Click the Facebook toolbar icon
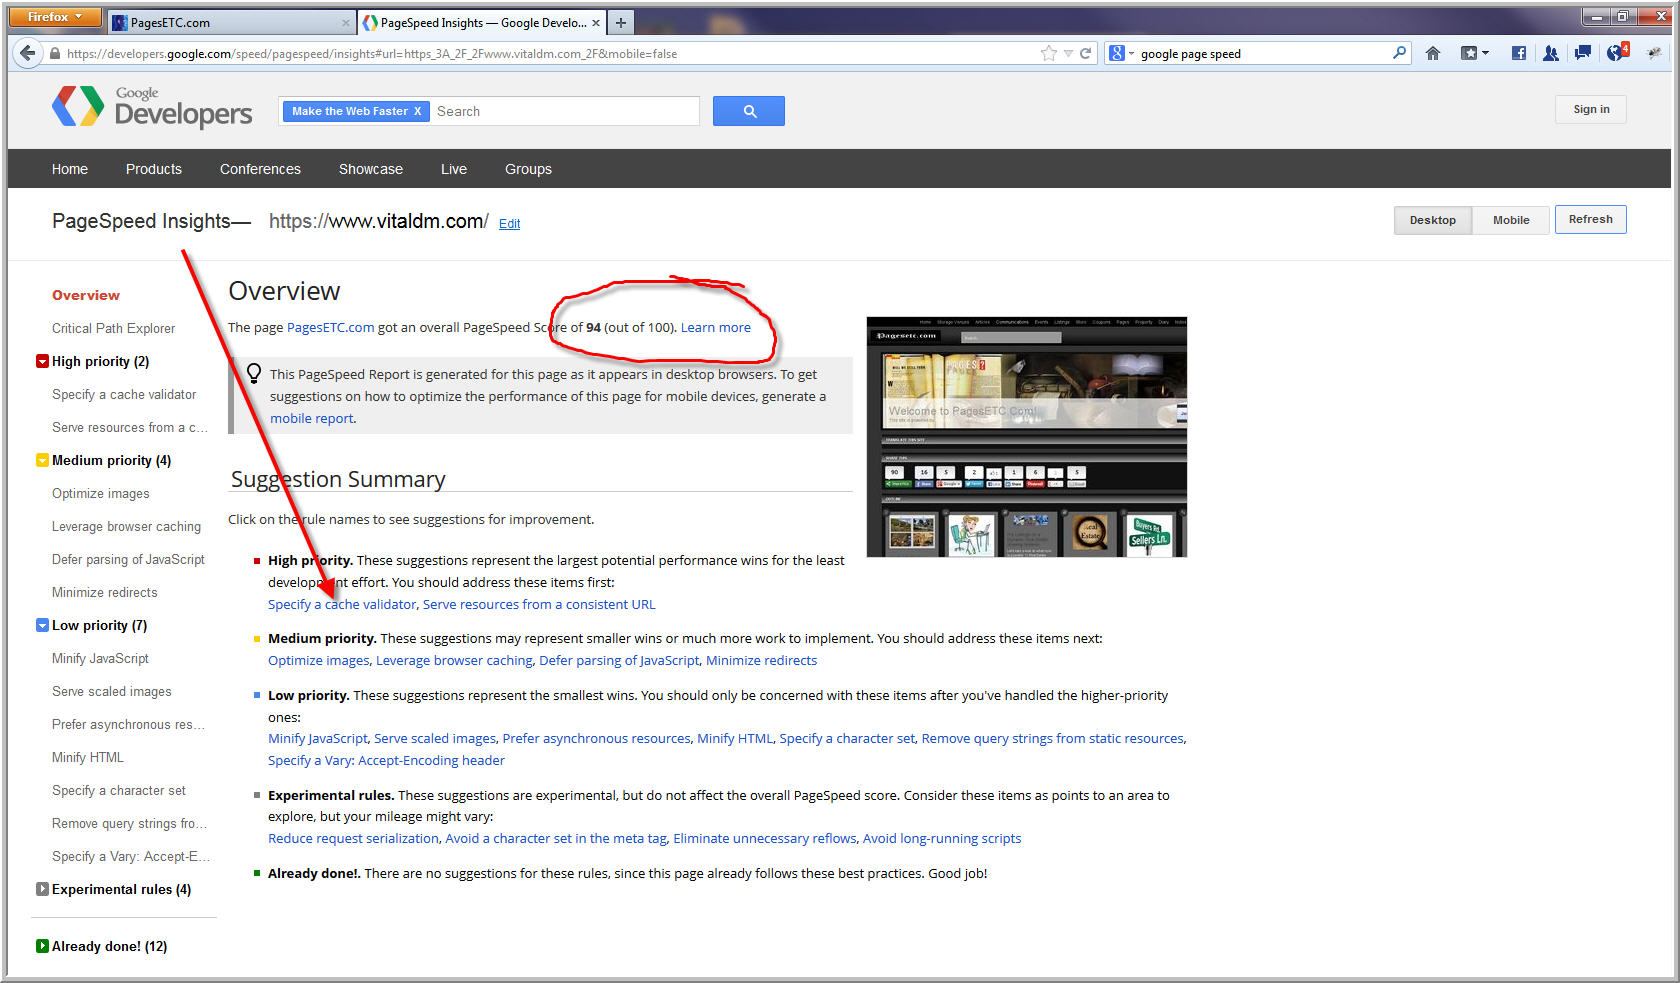The height and width of the screenshot is (983, 1680). coord(1518,54)
